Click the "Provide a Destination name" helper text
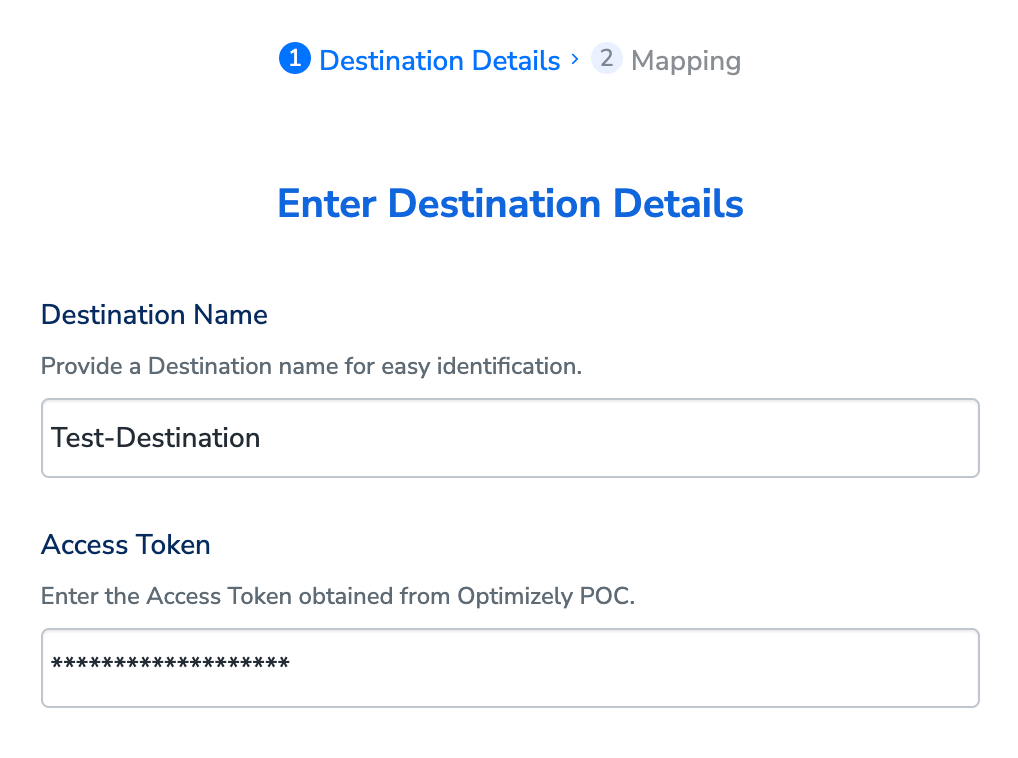1018x758 pixels. click(x=311, y=366)
